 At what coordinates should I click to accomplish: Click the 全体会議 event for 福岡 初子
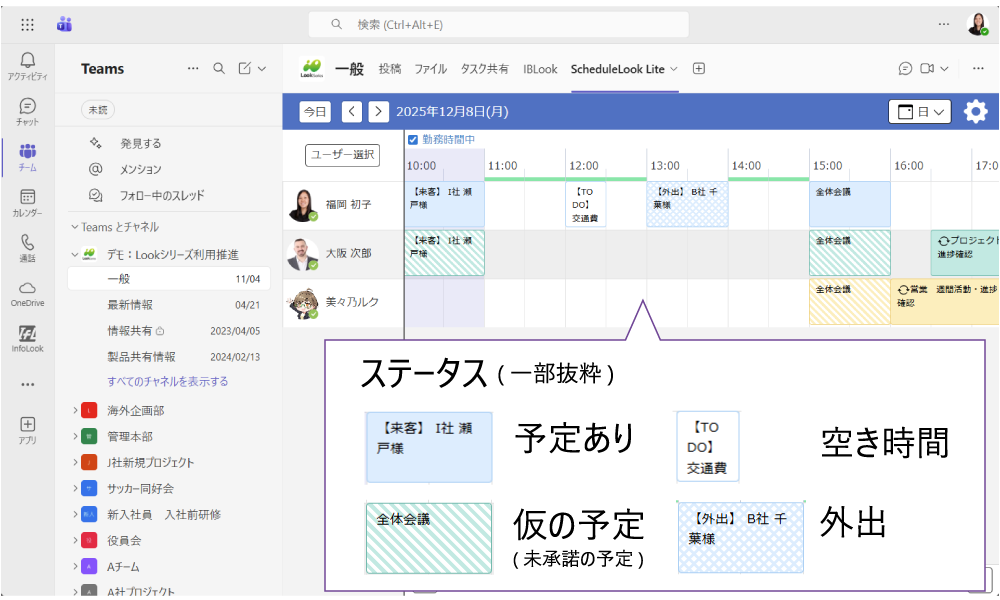[849, 203]
